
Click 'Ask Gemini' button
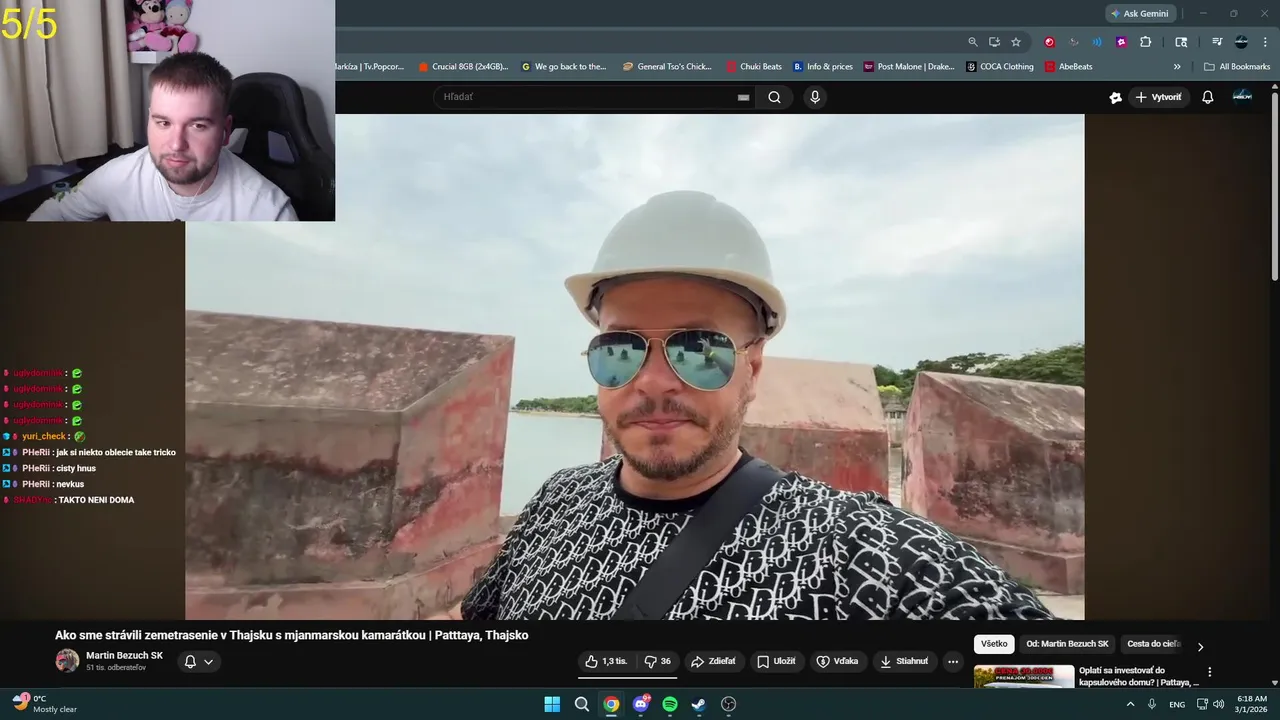pyautogui.click(x=1139, y=13)
